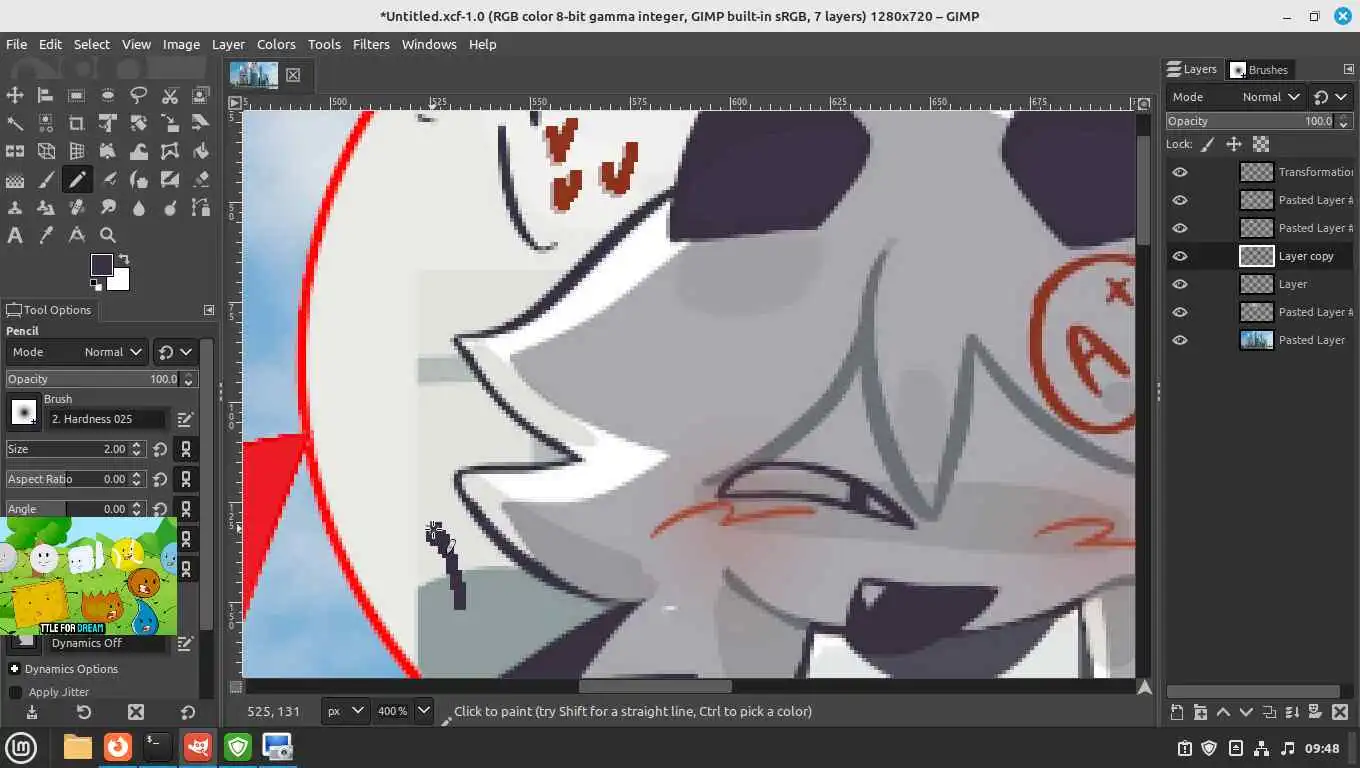Select the Pencil tool
This screenshot has height=768, width=1360.
pyautogui.click(x=76, y=179)
